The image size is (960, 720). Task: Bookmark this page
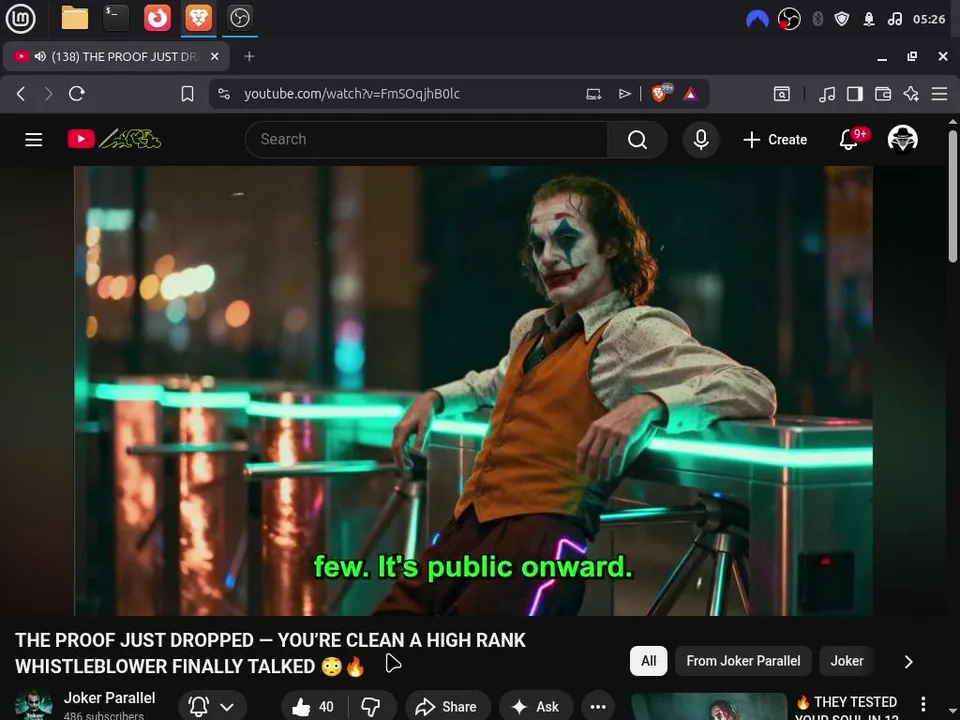(187, 94)
